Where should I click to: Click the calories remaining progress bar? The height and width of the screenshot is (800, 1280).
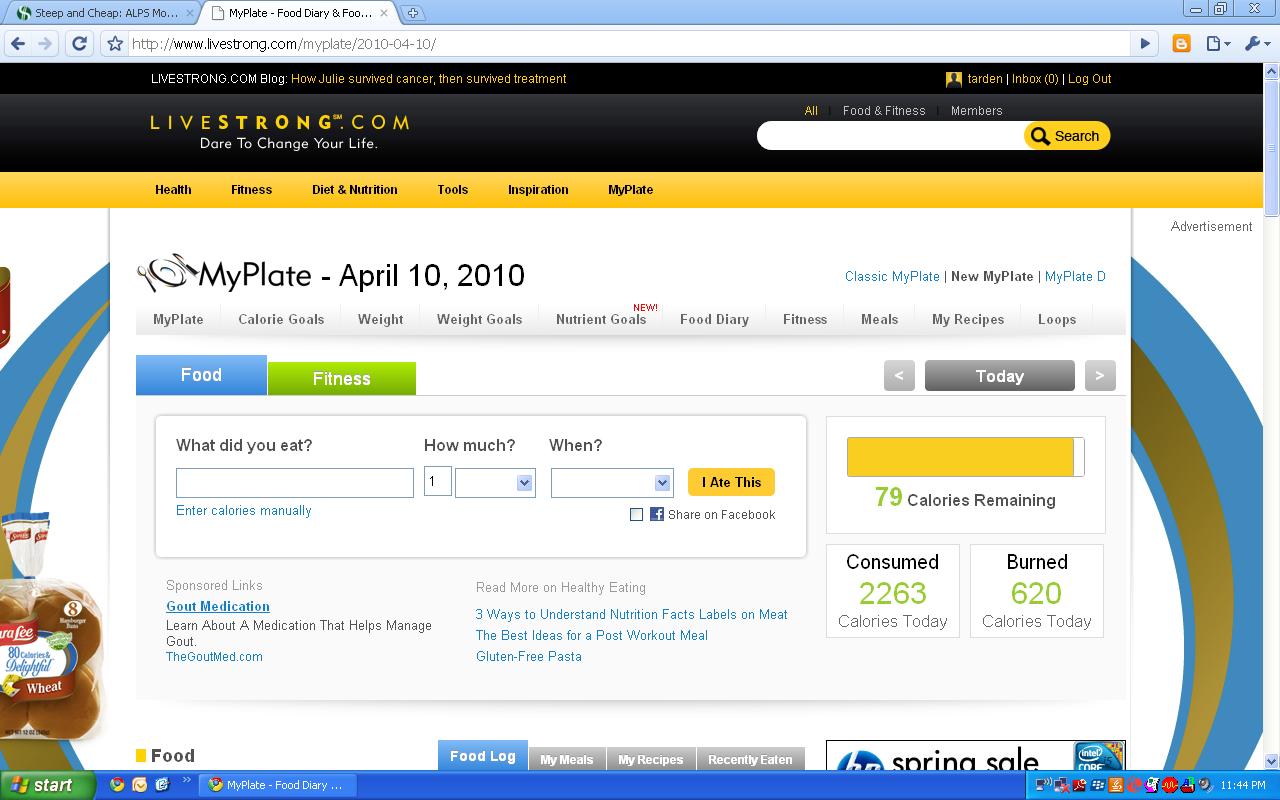click(965, 457)
